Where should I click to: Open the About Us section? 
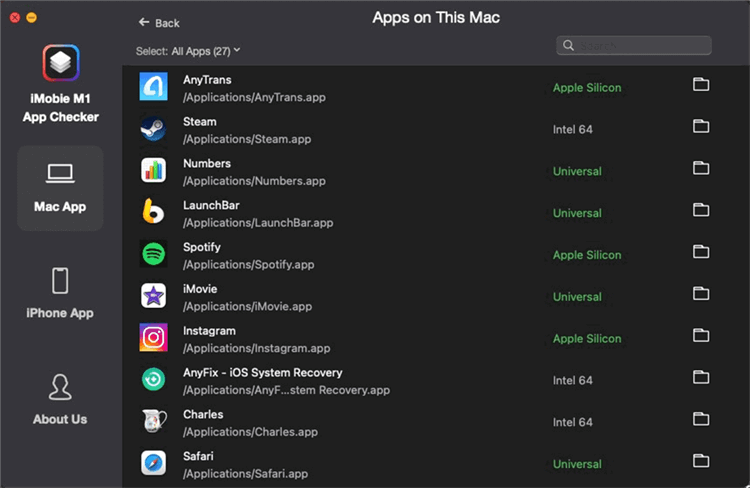tap(60, 400)
